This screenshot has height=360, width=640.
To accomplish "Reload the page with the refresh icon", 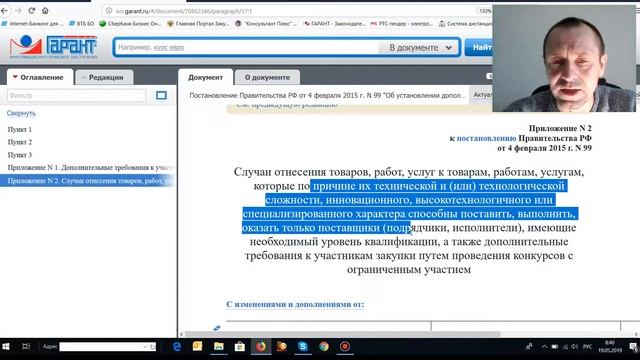I will pos(32,11).
